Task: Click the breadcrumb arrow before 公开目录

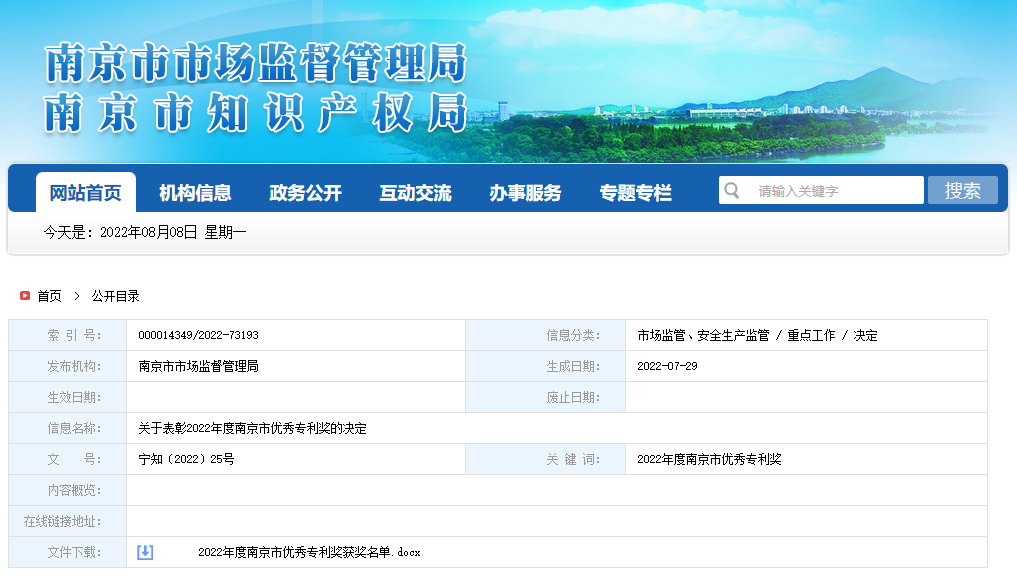Action: coord(76,296)
